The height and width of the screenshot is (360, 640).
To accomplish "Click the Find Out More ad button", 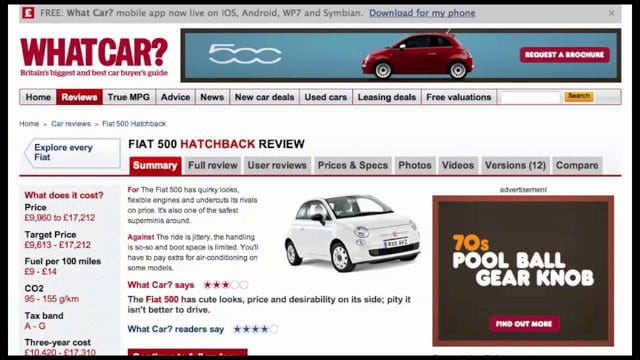I will click(x=524, y=324).
